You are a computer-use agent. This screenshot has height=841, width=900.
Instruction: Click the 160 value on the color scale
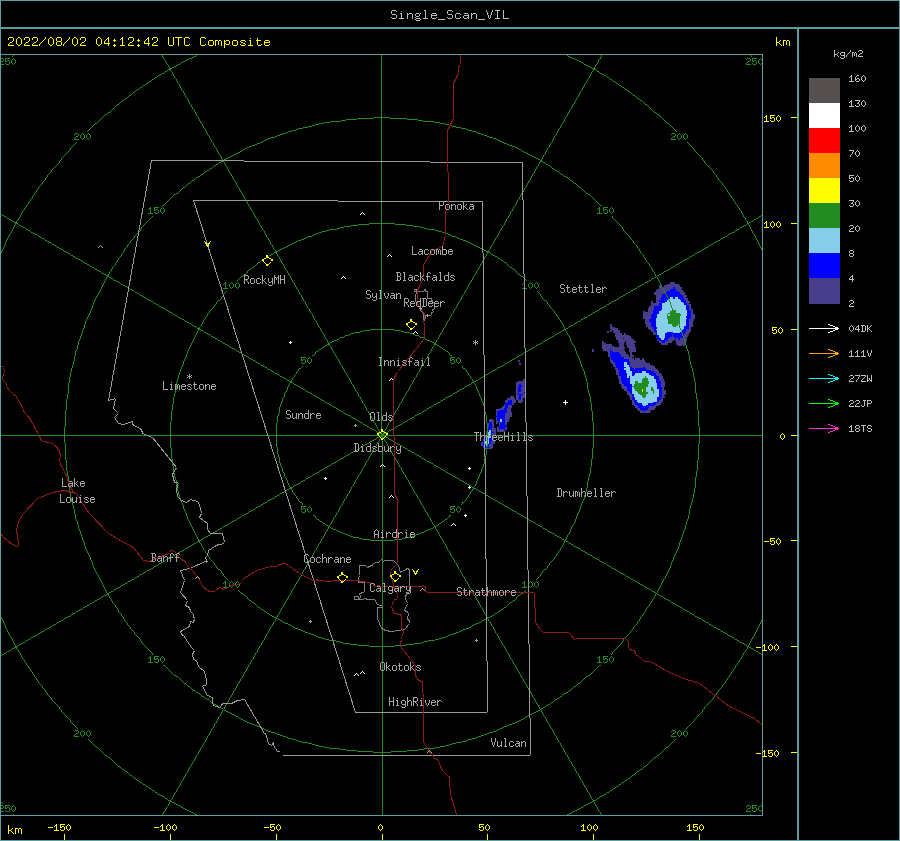pos(857,79)
